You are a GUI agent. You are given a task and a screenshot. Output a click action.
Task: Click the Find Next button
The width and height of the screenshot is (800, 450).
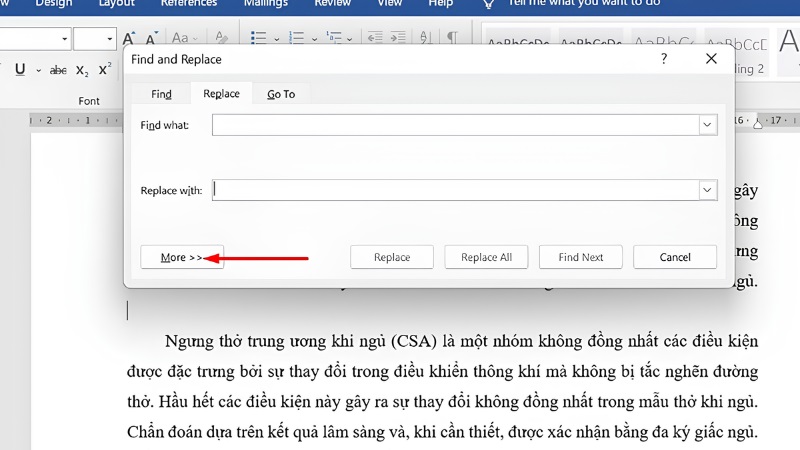point(581,257)
